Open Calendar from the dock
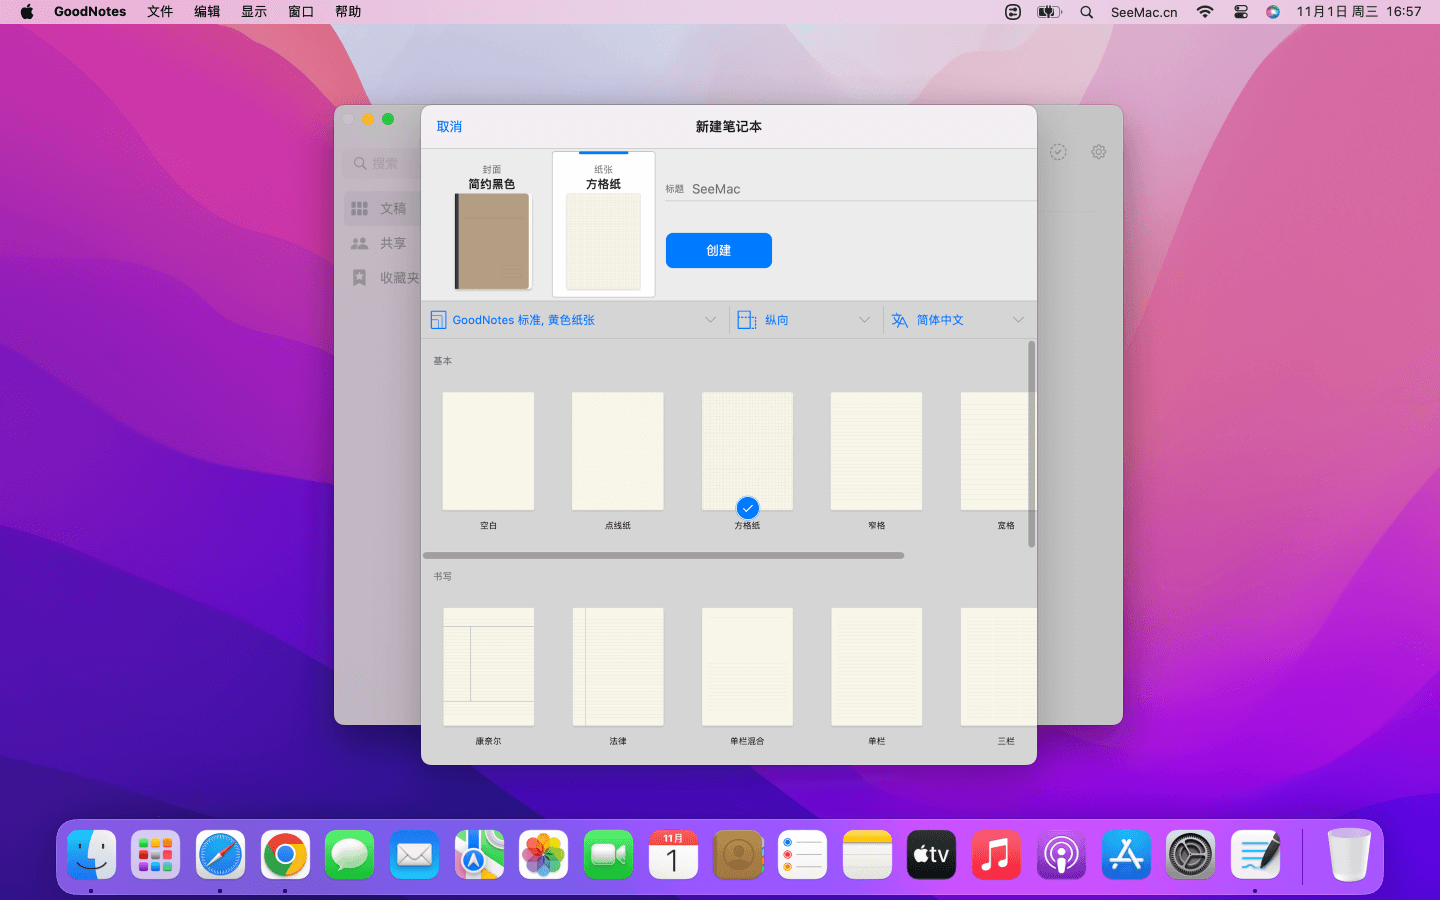This screenshot has height=900, width=1440. point(673,855)
